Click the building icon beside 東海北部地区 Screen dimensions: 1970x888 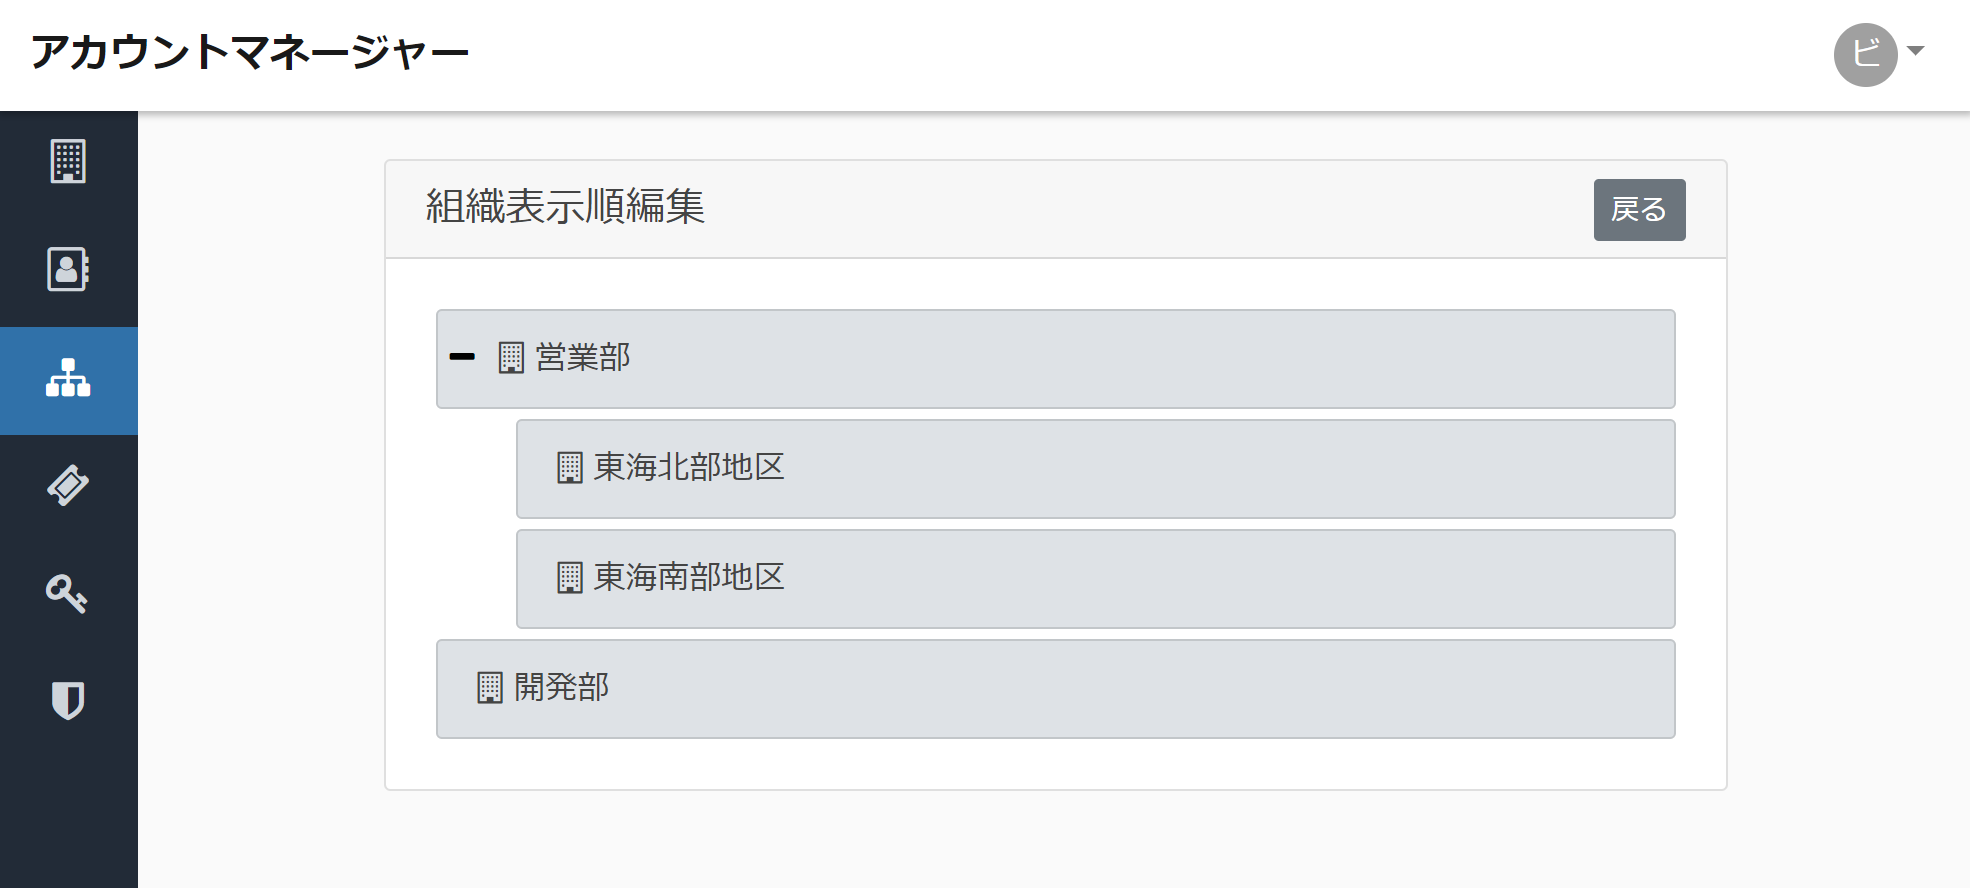(570, 468)
